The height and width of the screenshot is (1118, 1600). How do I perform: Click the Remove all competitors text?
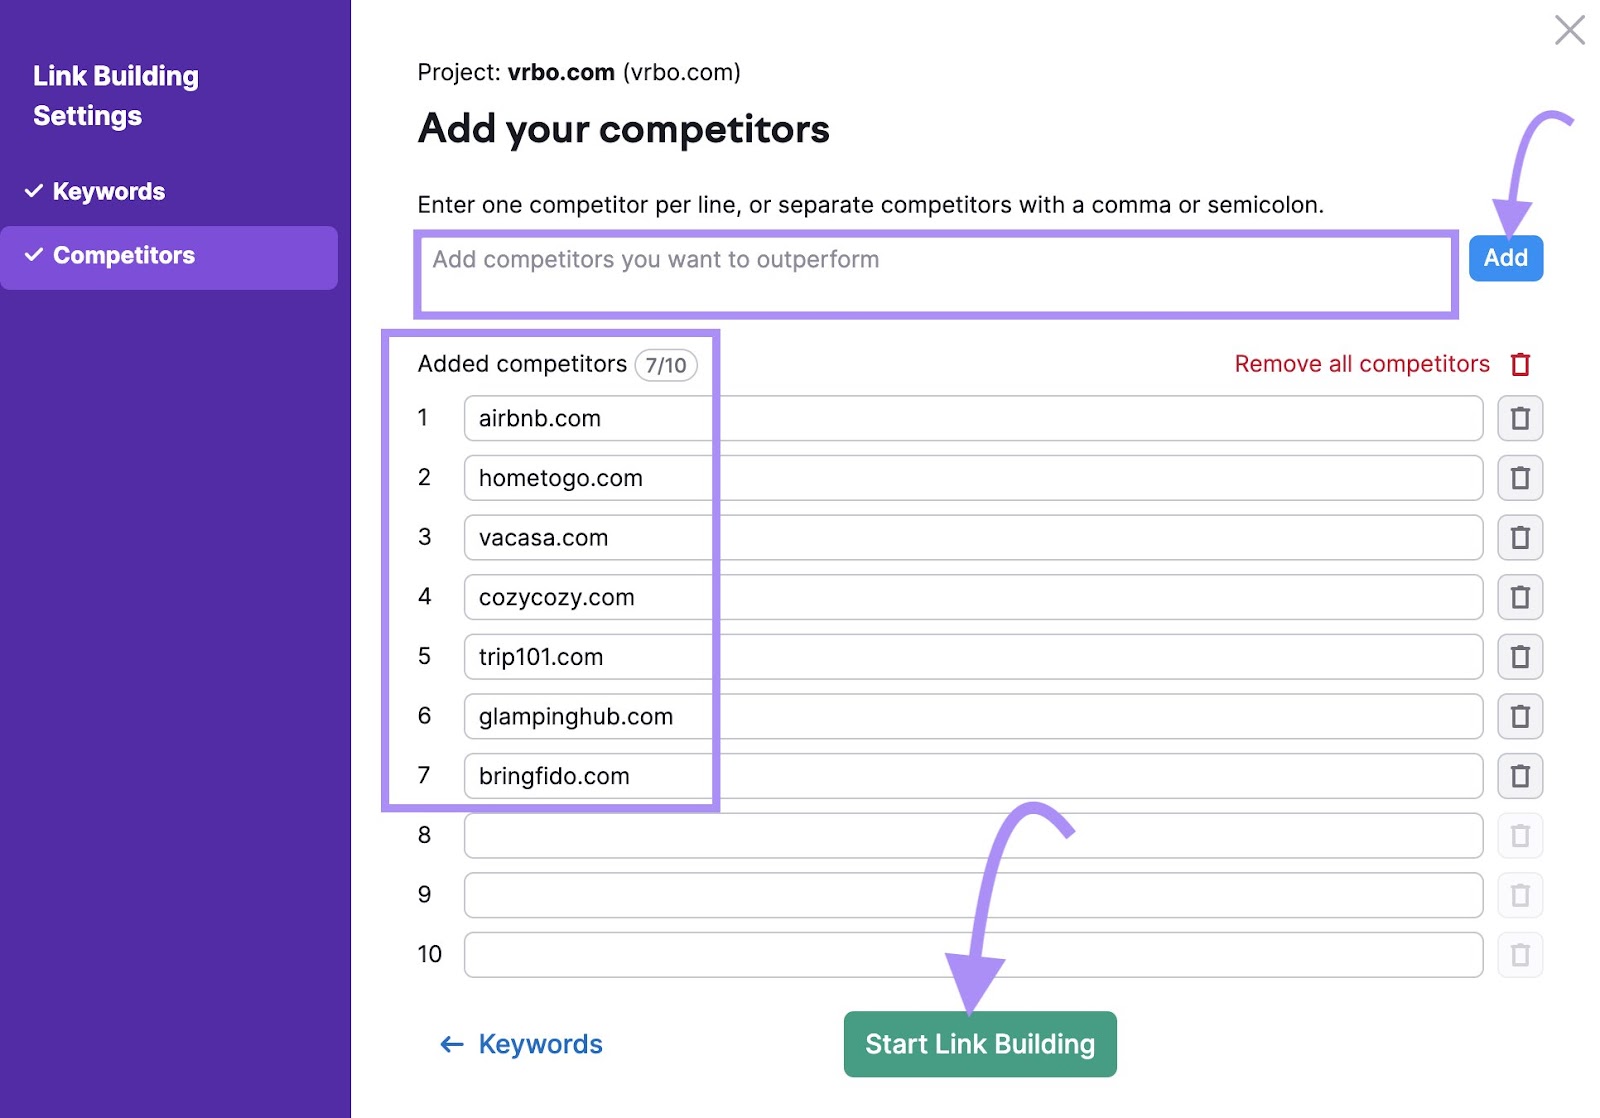click(x=1360, y=364)
